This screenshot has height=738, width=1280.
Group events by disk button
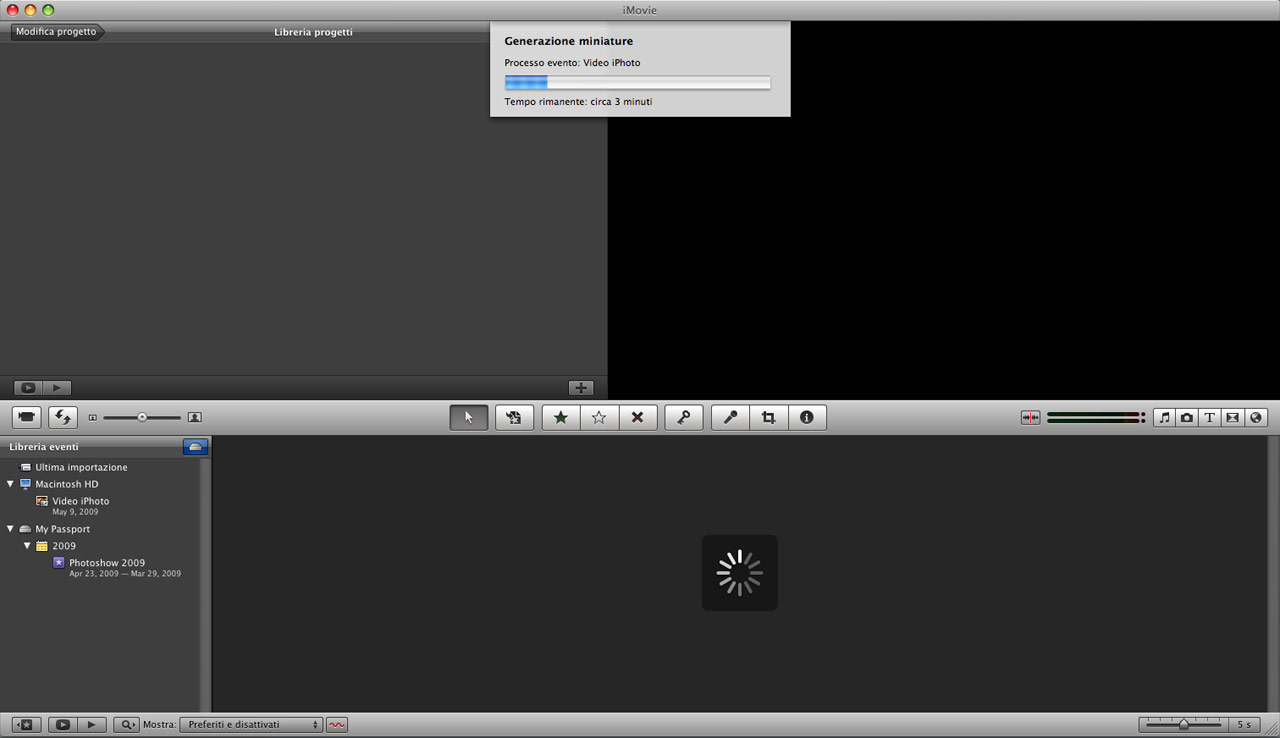196,447
